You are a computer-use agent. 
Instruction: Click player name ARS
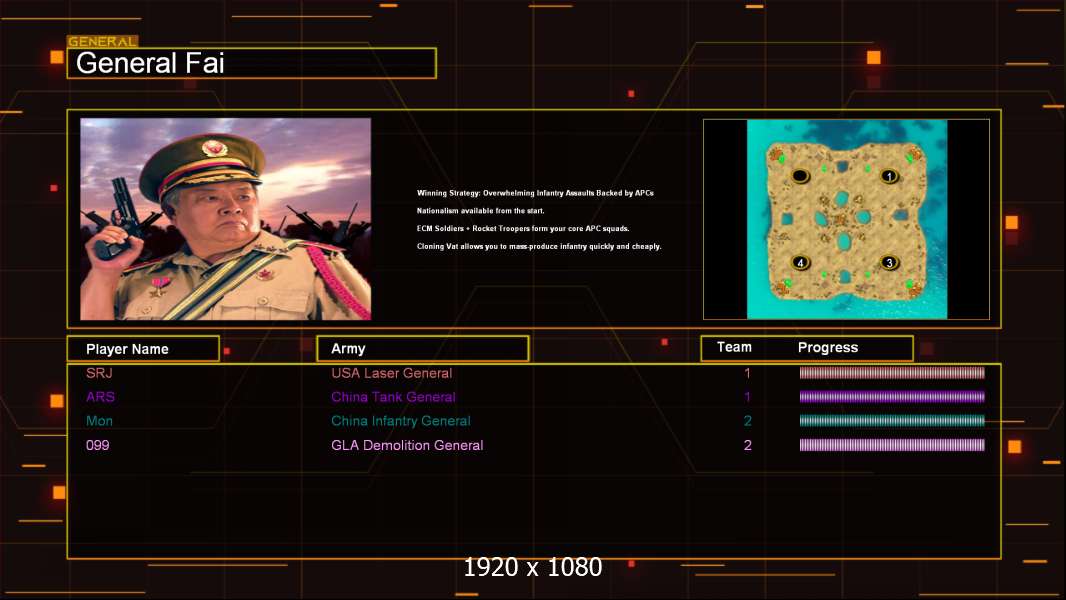point(100,397)
